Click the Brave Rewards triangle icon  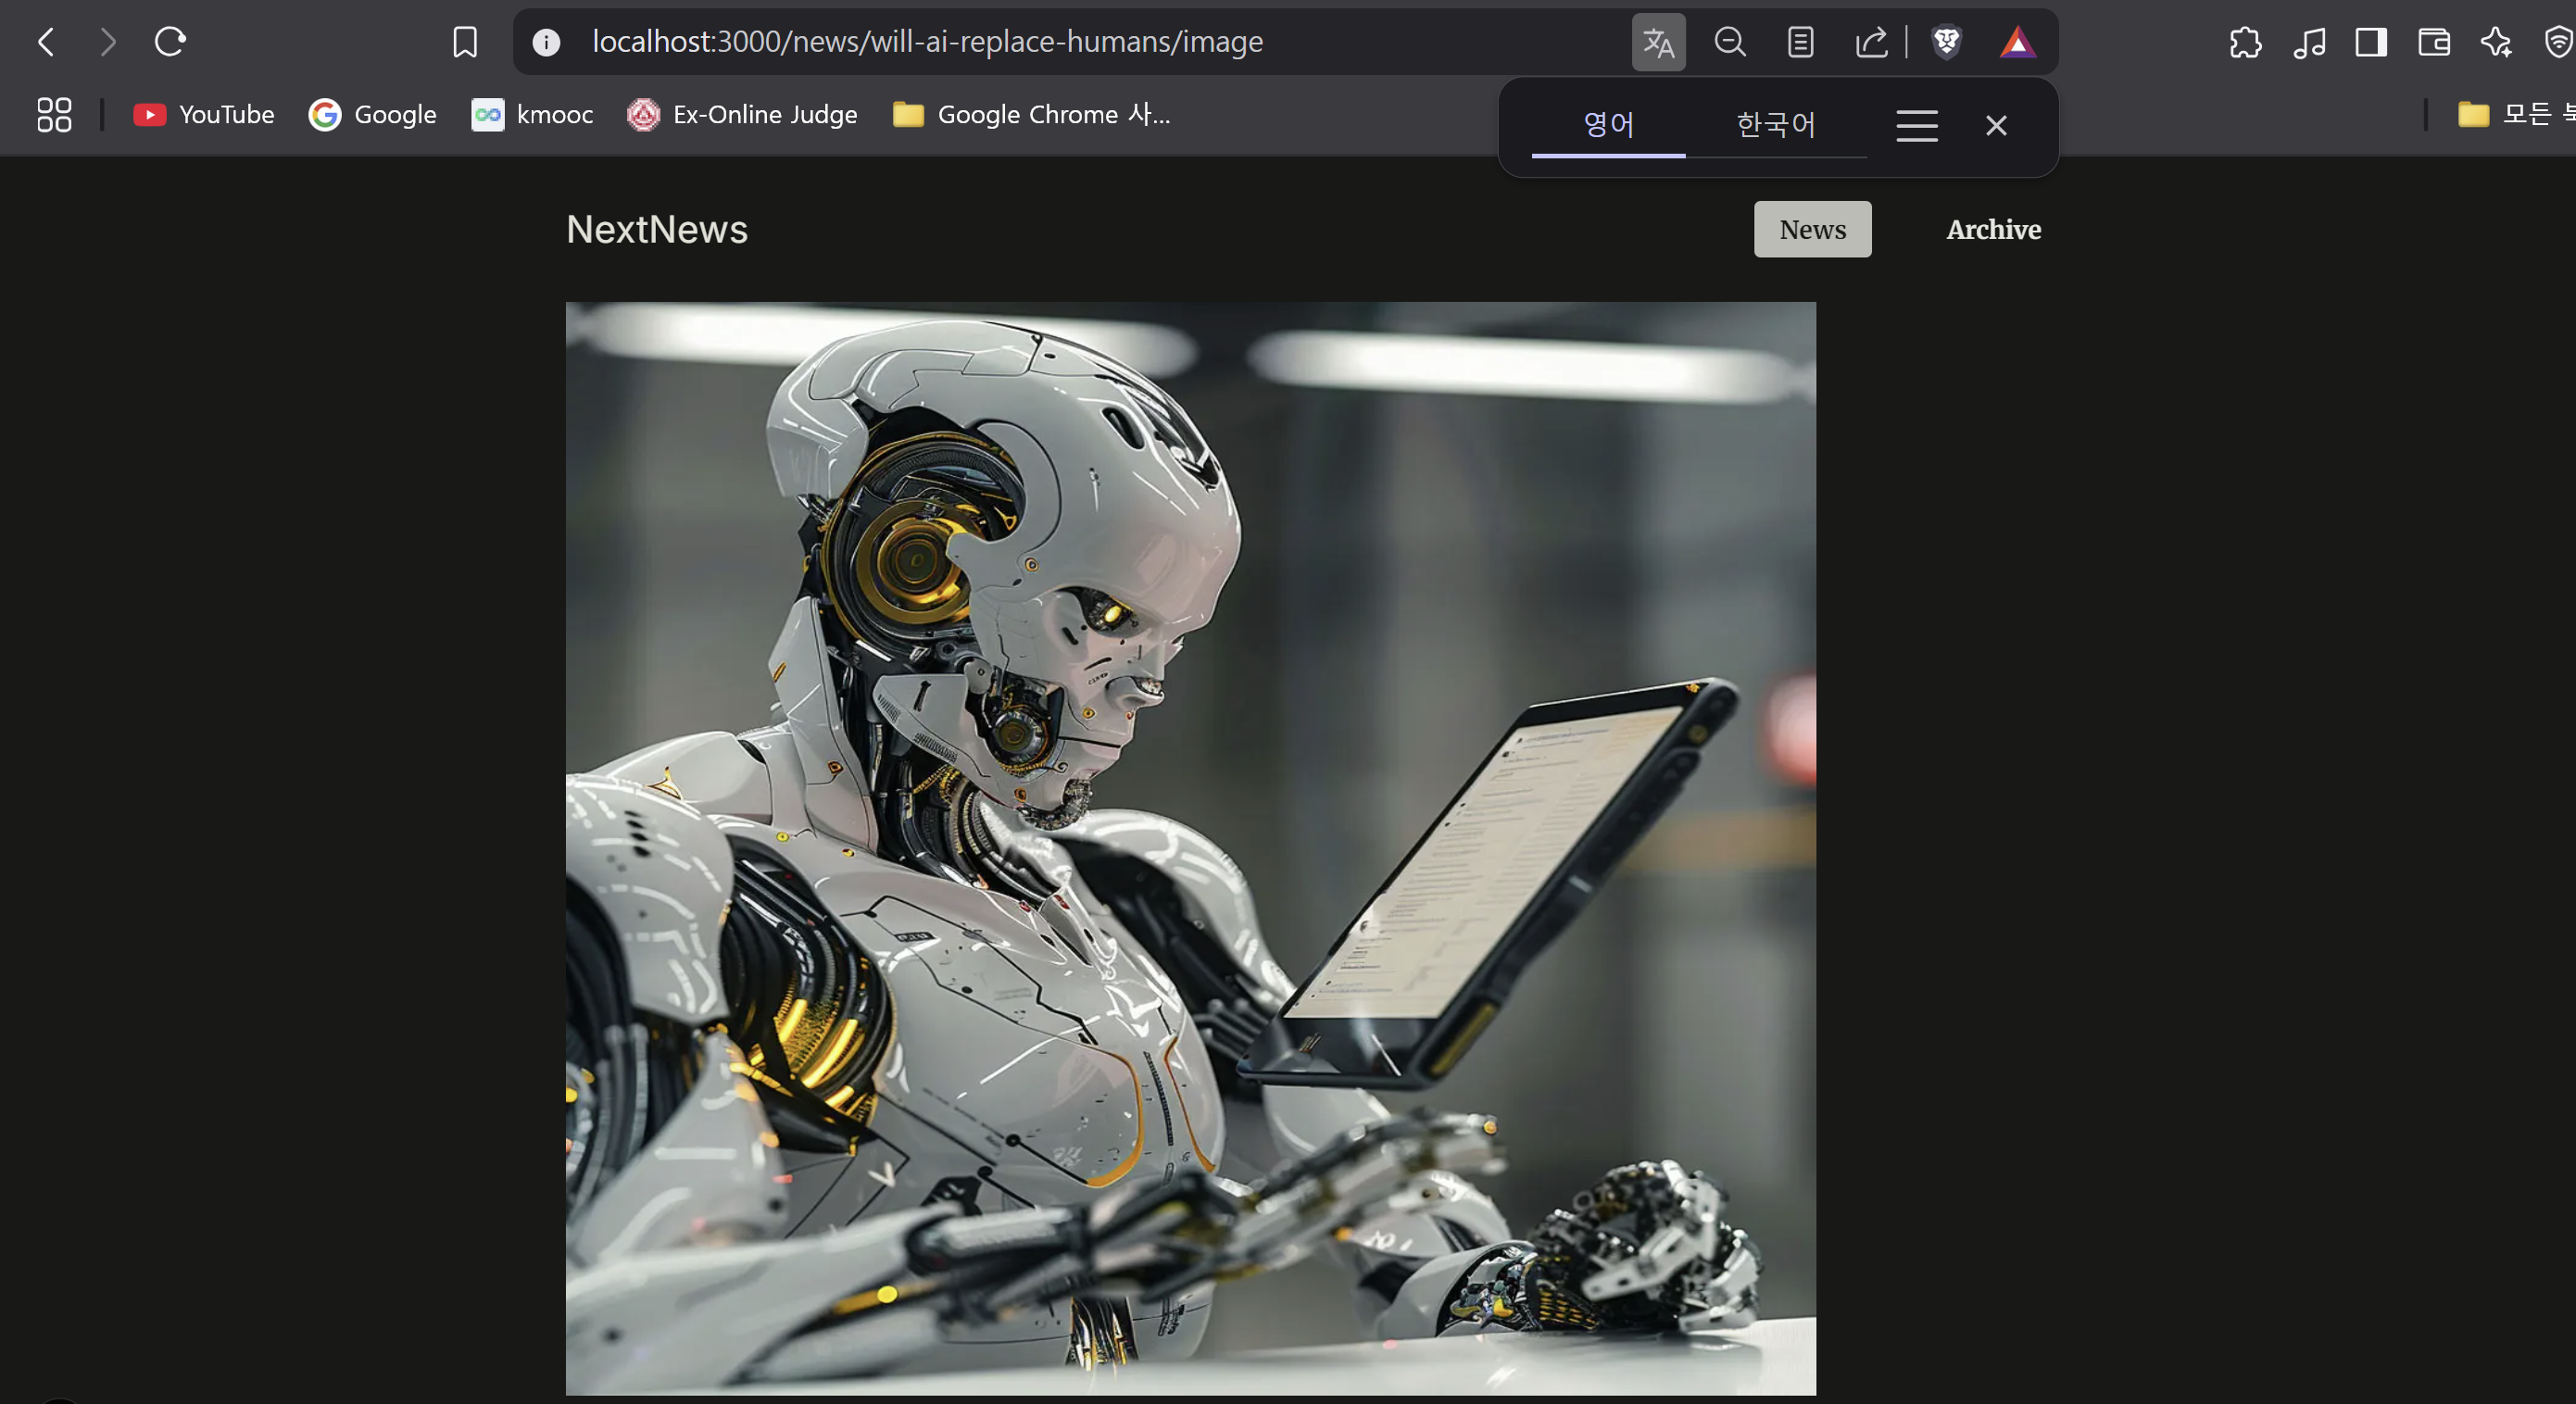(x=2017, y=42)
